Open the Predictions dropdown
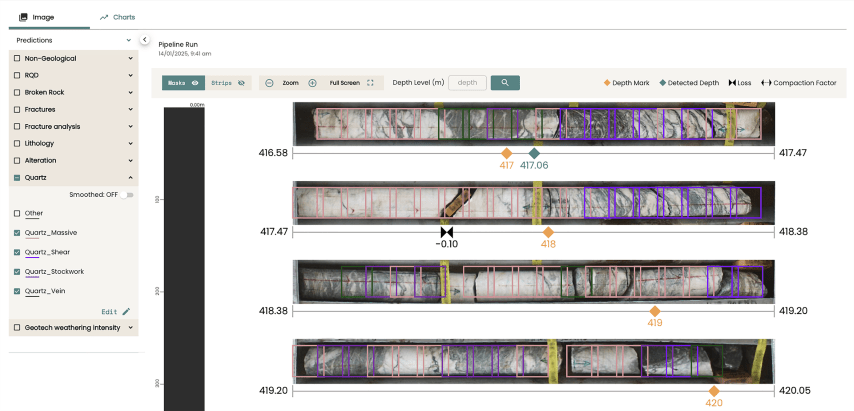 click(x=74, y=40)
